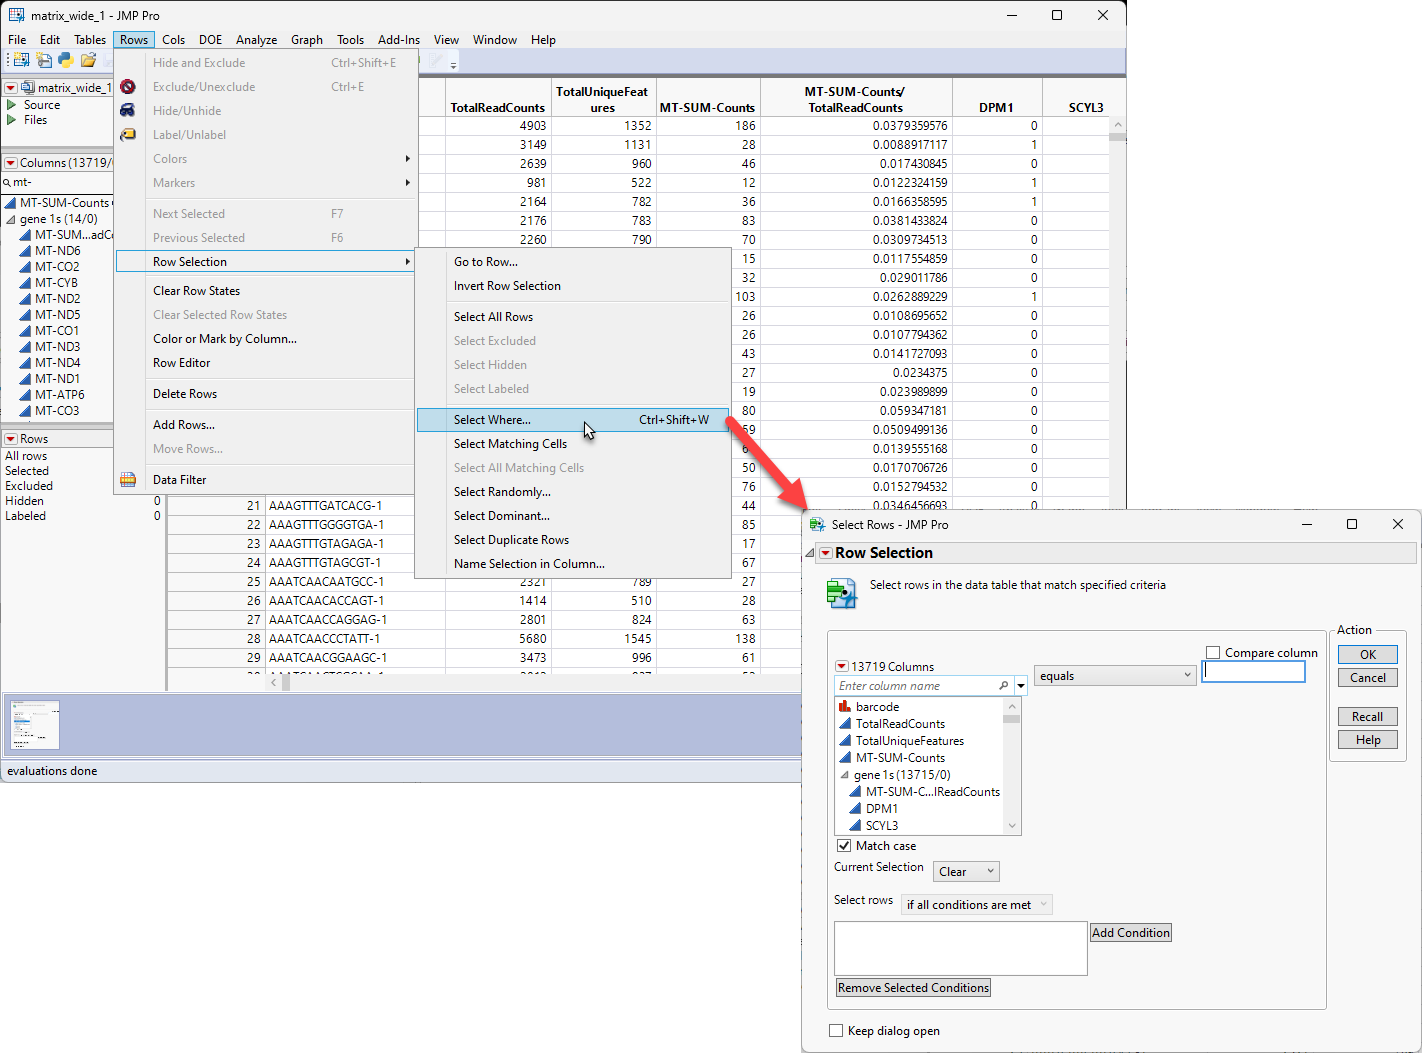Click the barcode nominal column icon
This screenshot has width=1422, height=1053.
(x=845, y=707)
